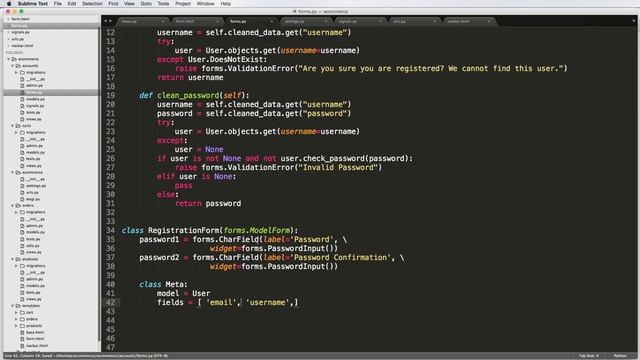The image size is (640, 360).
Task: Click the wsgi.py file icon
Action: [22, 199]
